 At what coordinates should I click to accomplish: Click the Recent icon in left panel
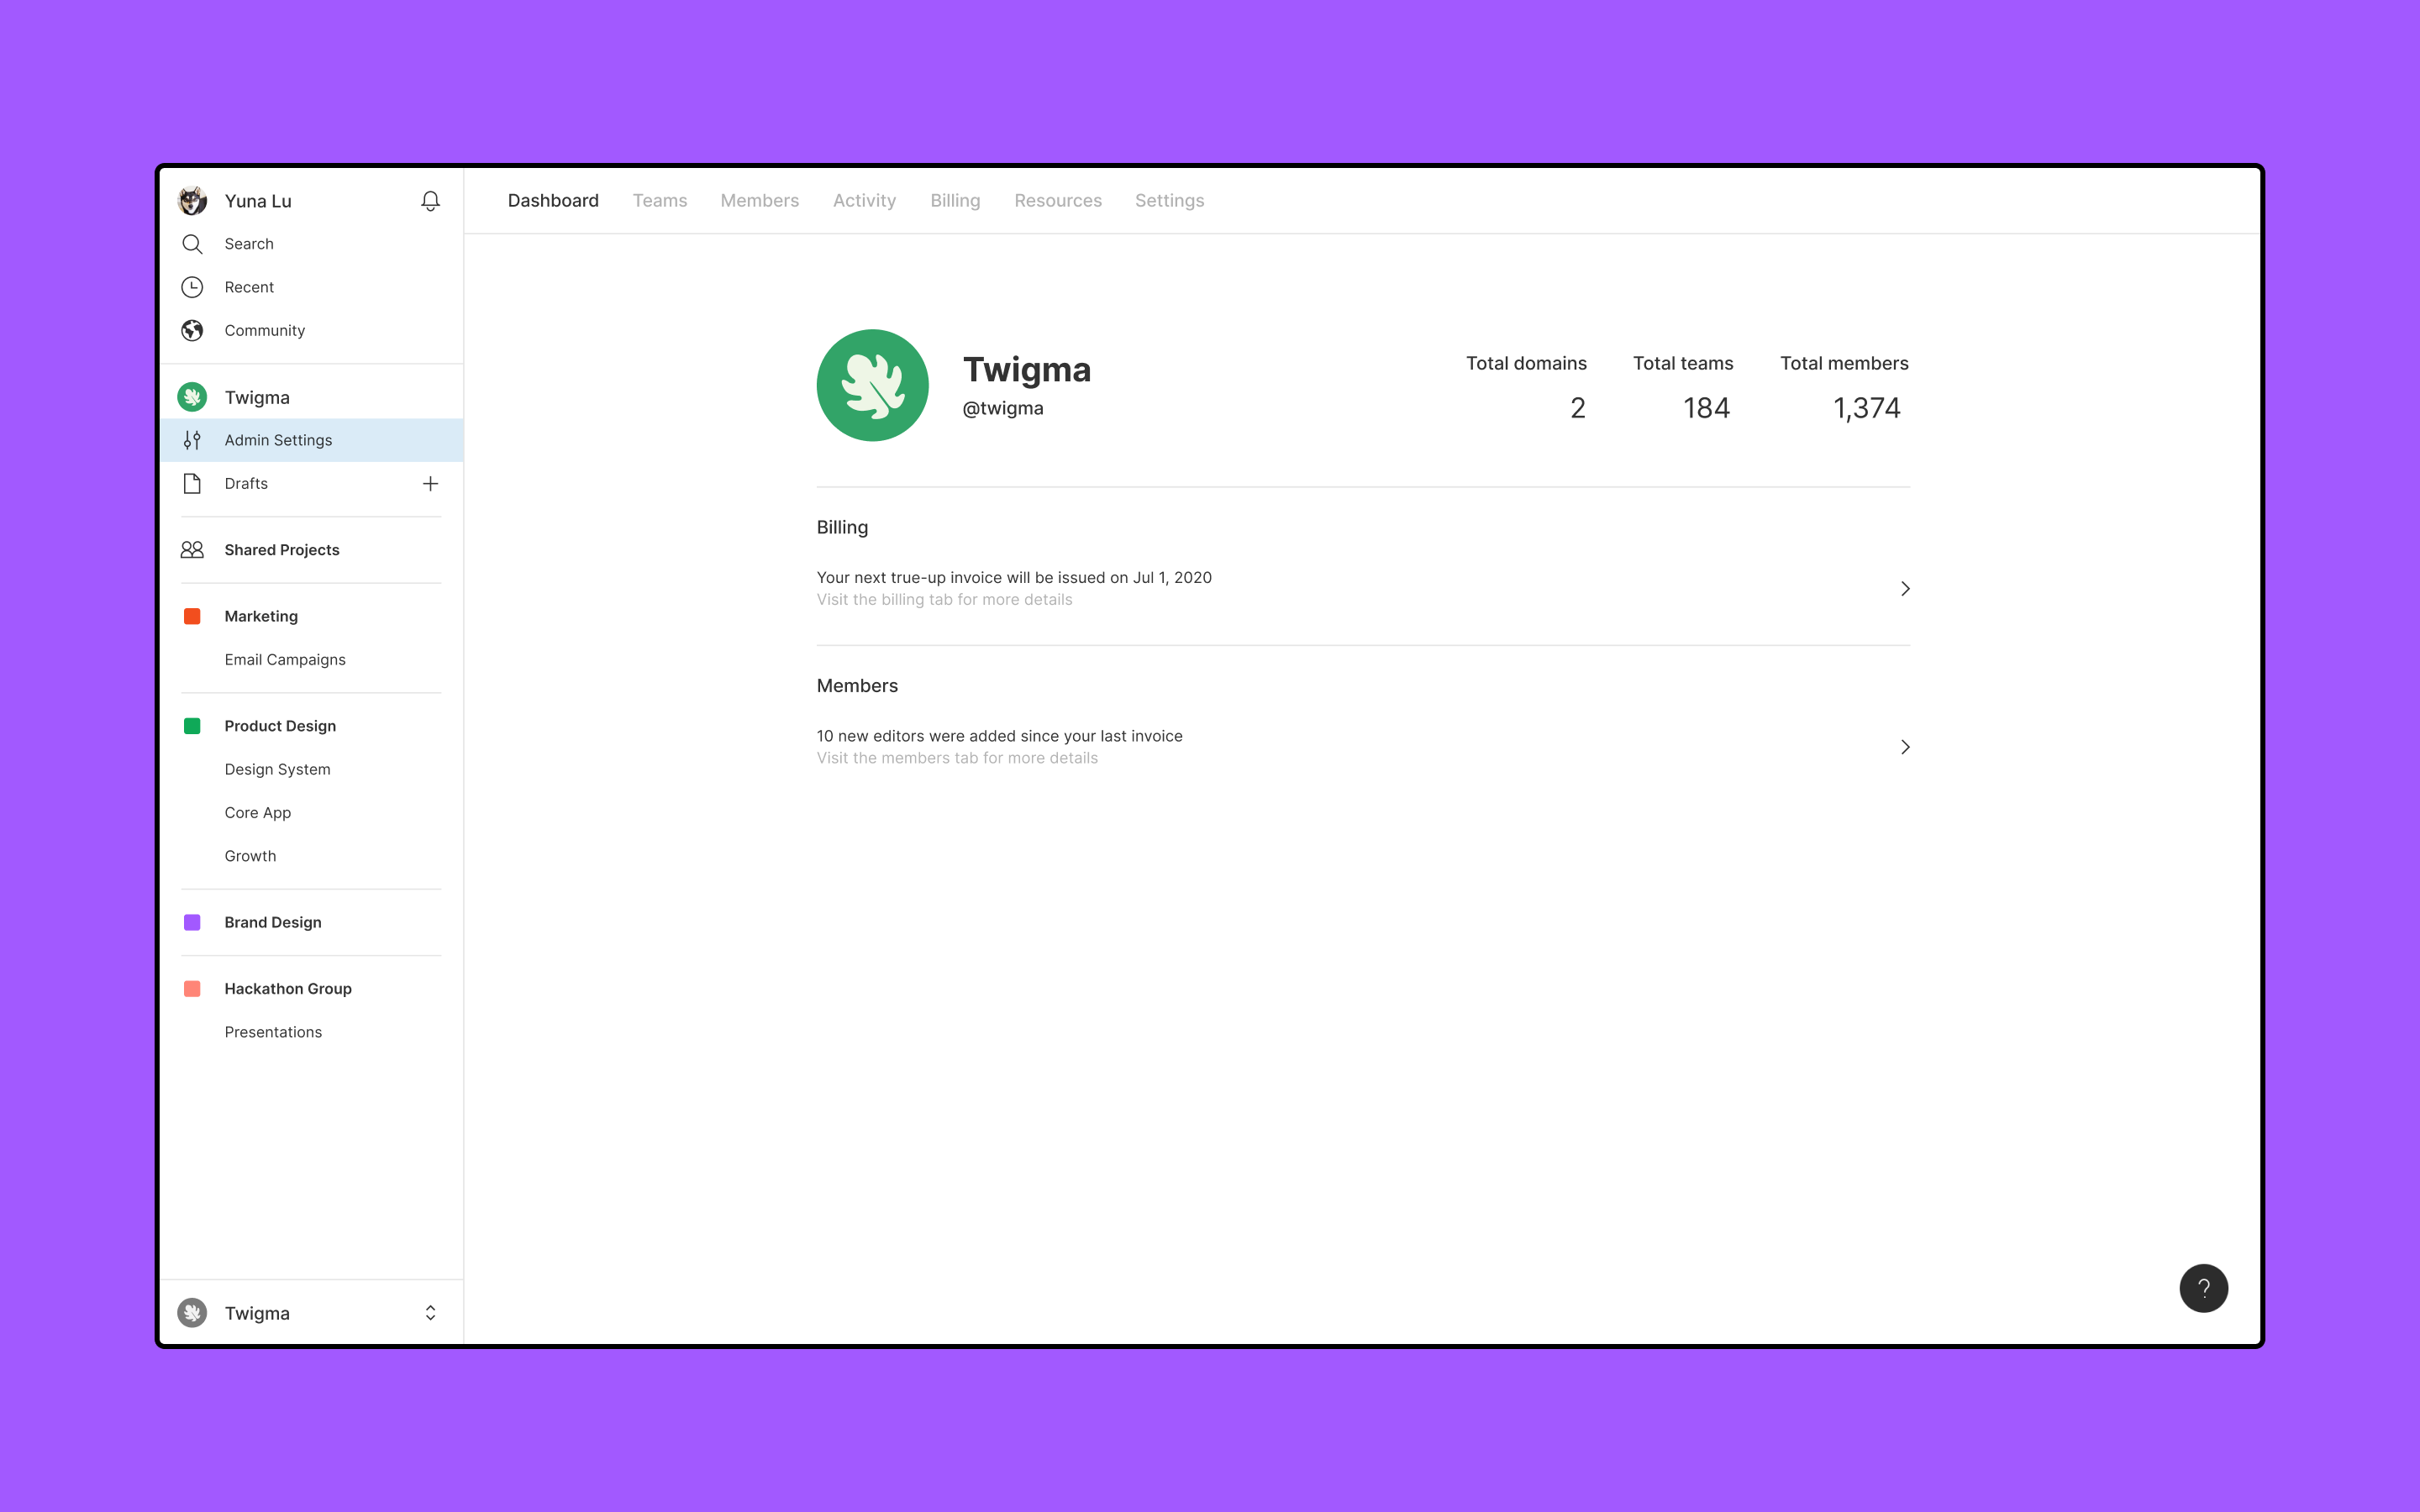195,286
